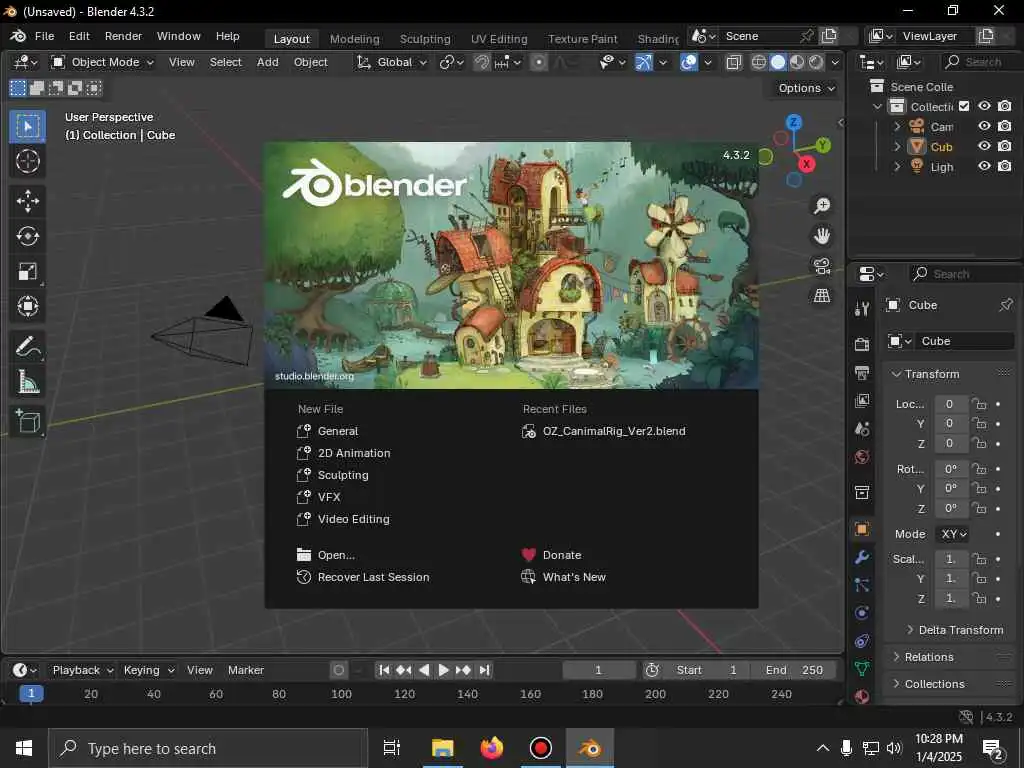This screenshot has width=1024, height=768.
Task: Open the Render menu
Action: click(x=123, y=37)
